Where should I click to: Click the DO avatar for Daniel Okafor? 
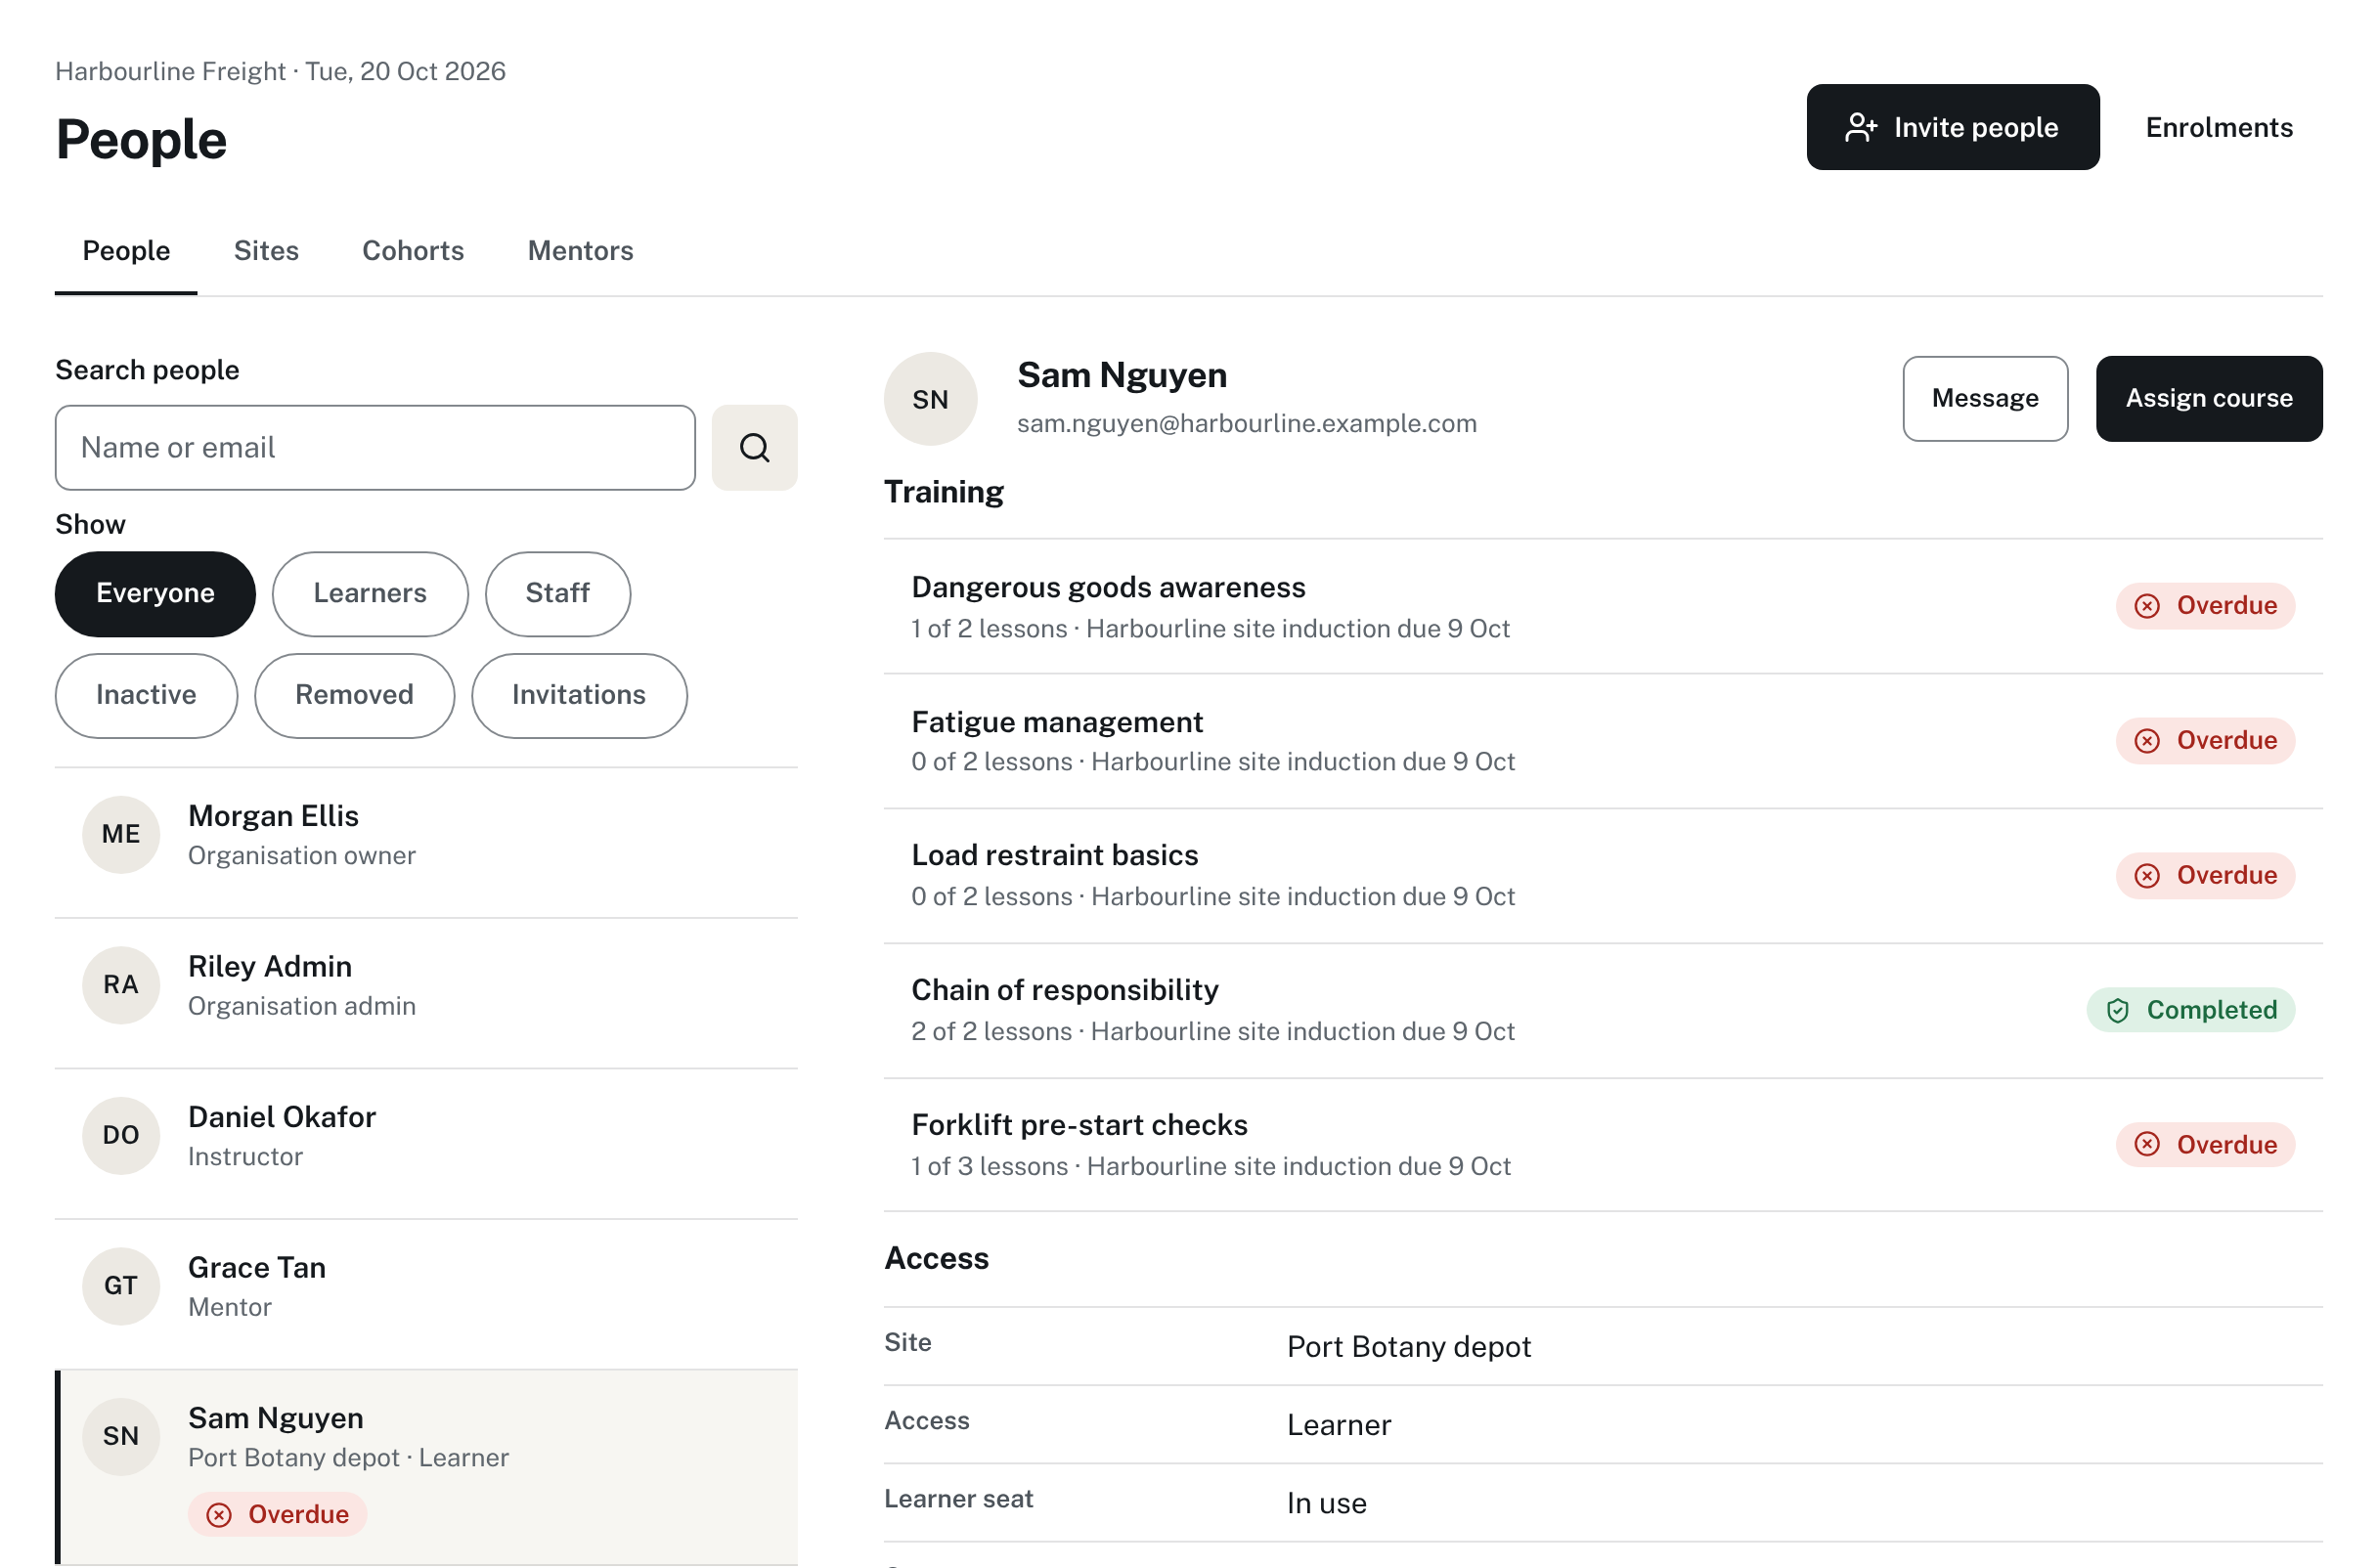point(121,1135)
